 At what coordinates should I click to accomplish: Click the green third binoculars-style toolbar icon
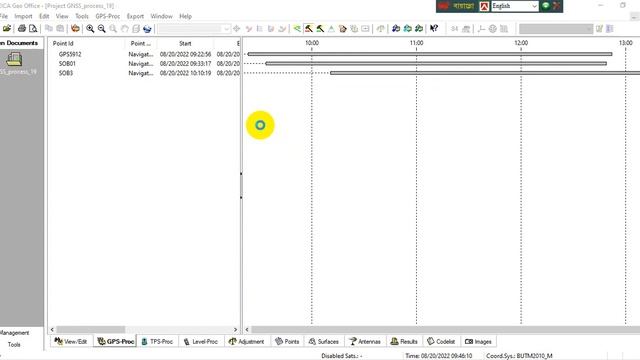pos(419,29)
